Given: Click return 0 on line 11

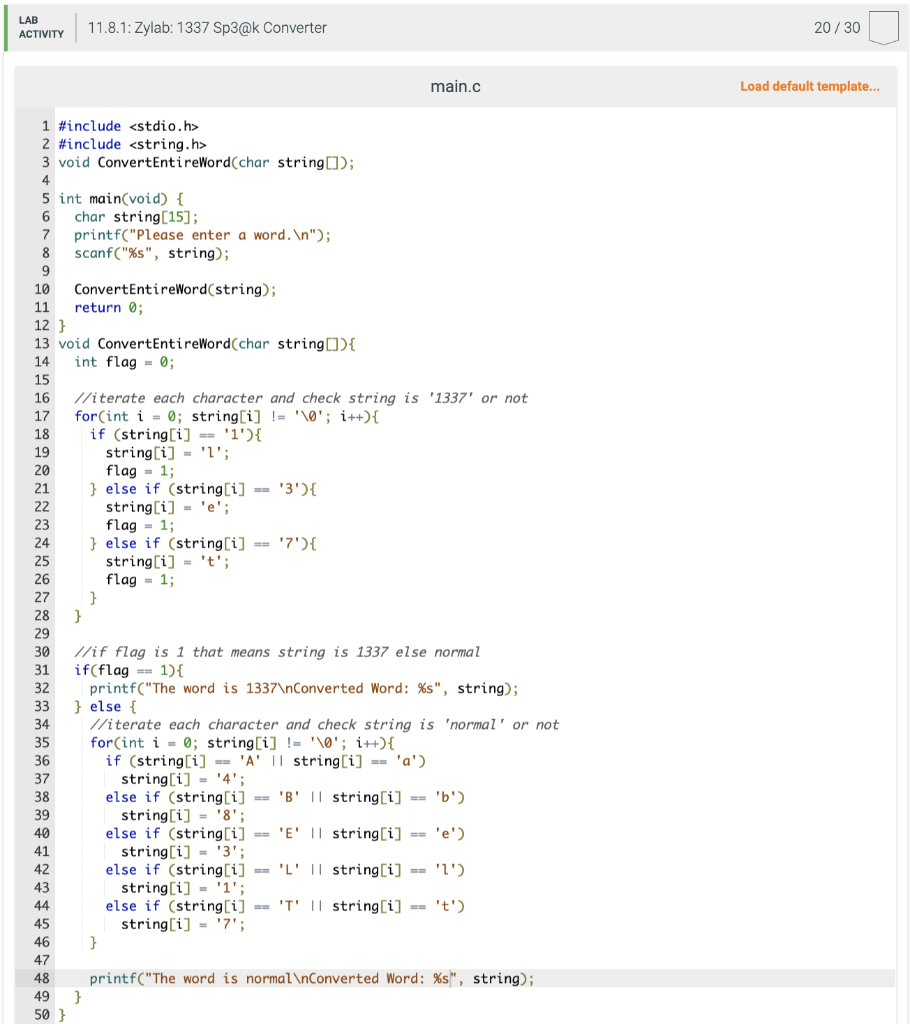Looking at the screenshot, I should (108, 308).
